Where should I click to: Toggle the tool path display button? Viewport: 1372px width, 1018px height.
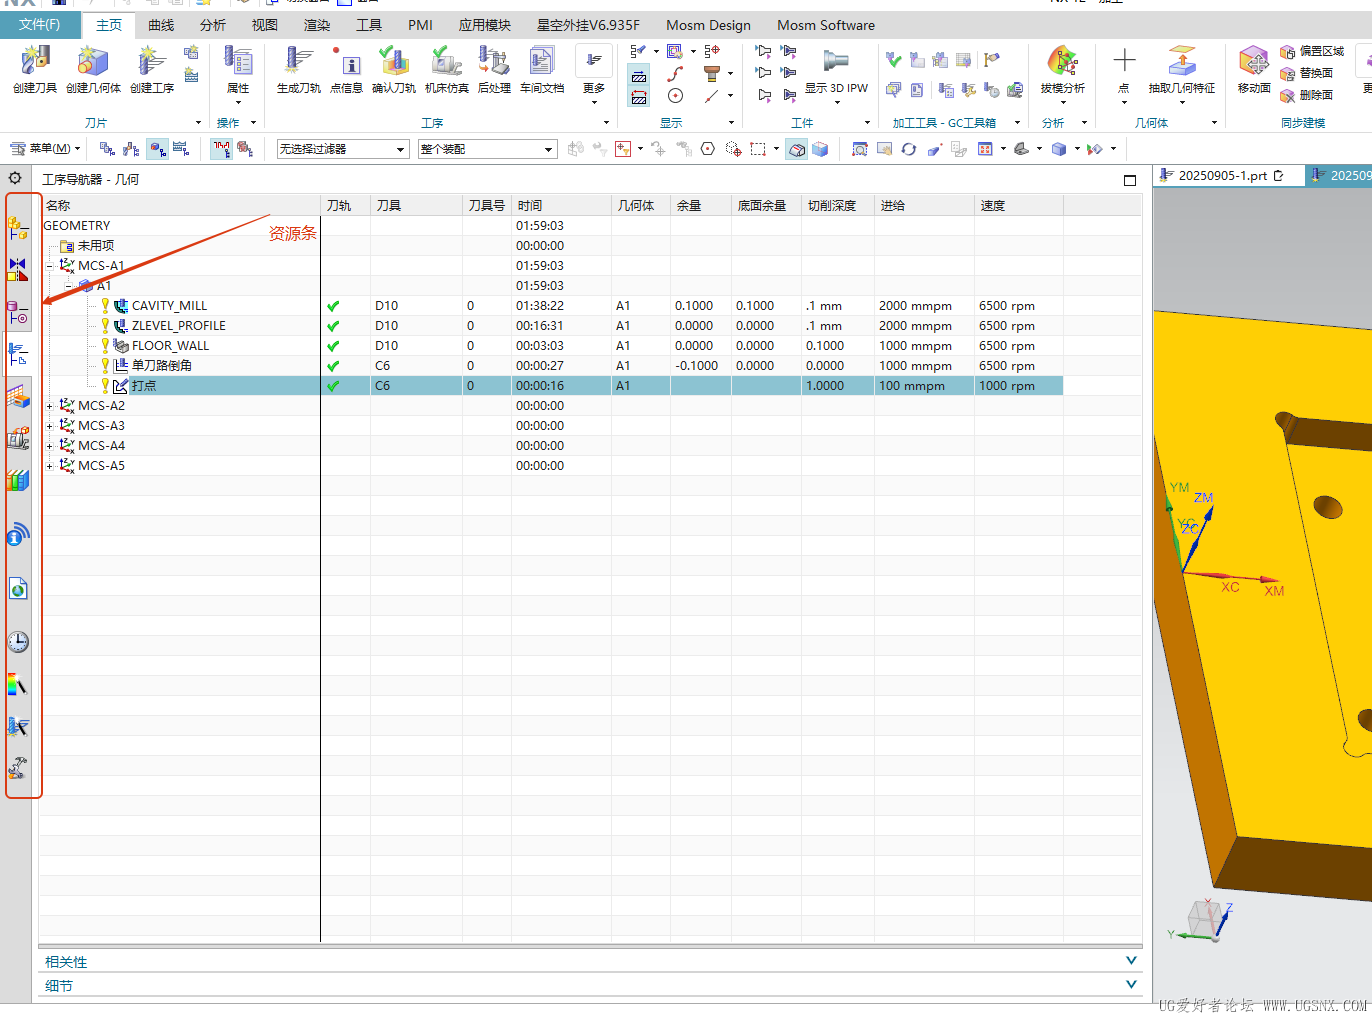click(221, 149)
